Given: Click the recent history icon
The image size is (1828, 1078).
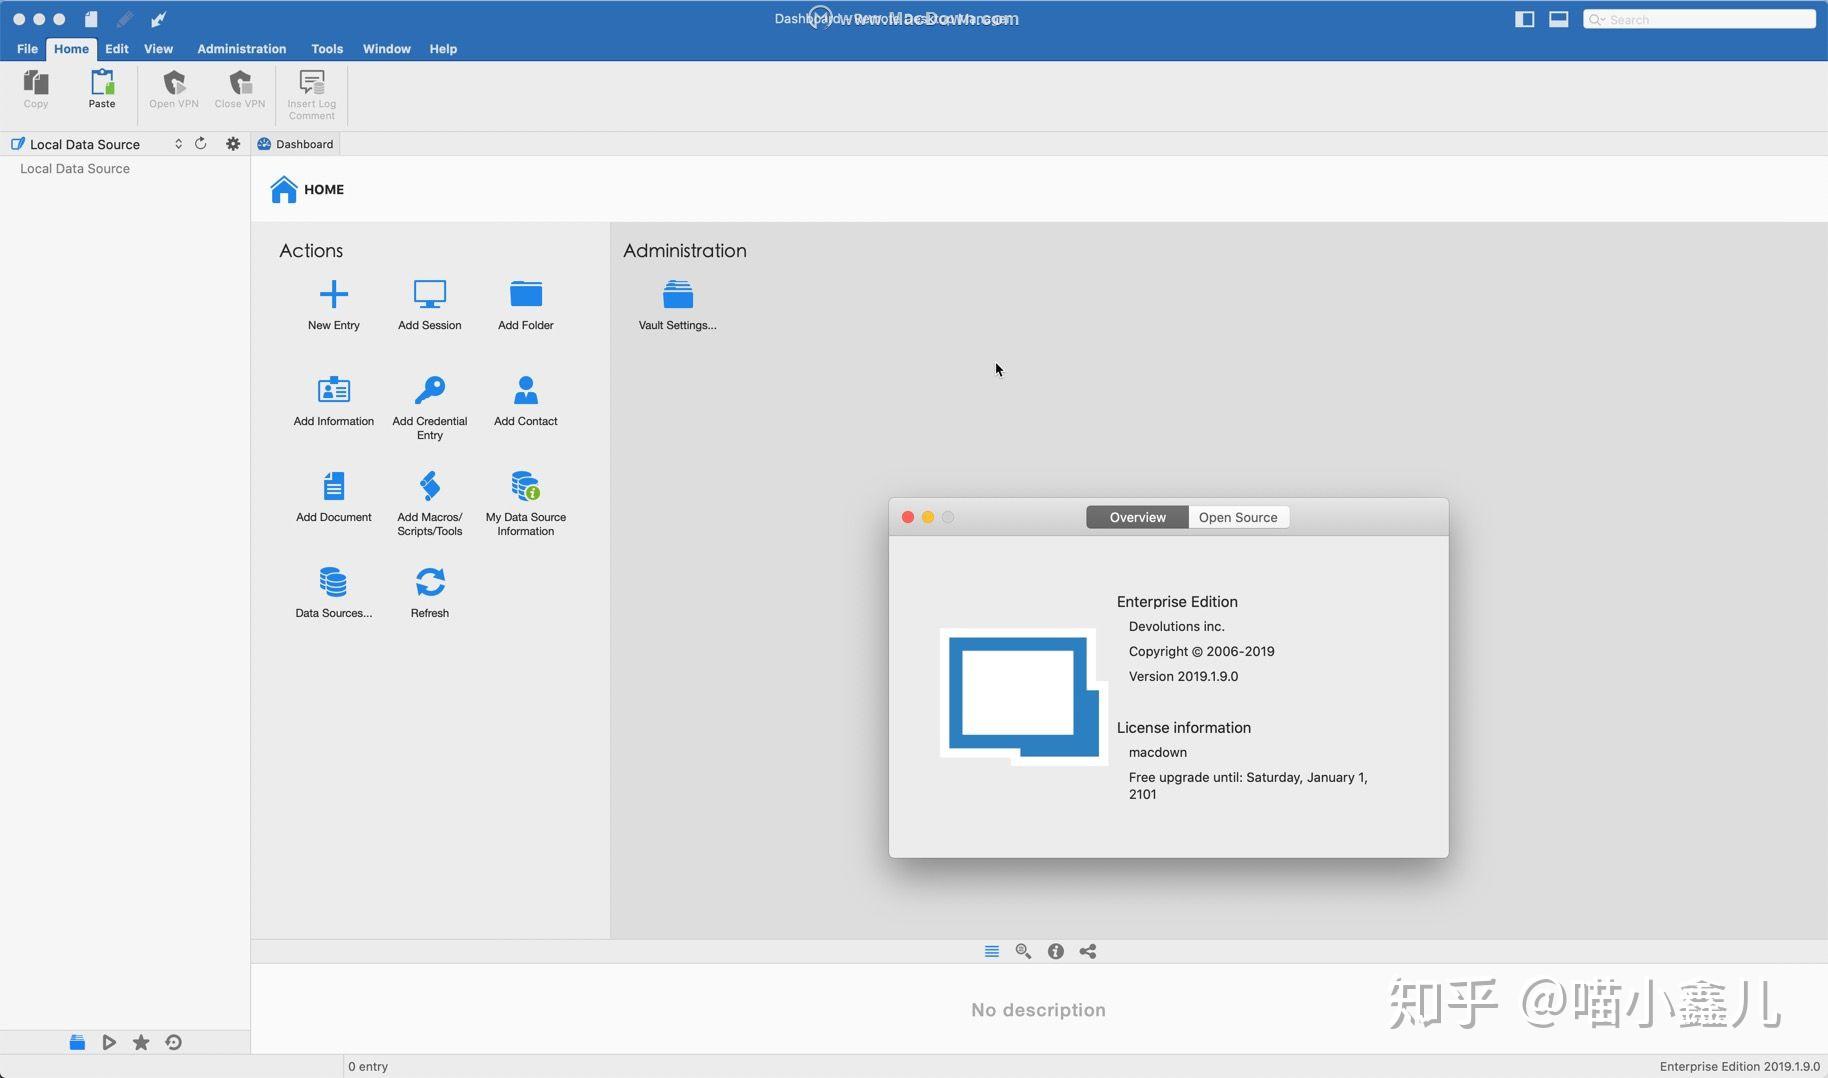Looking at the screenshot, I should (173, 1042).
